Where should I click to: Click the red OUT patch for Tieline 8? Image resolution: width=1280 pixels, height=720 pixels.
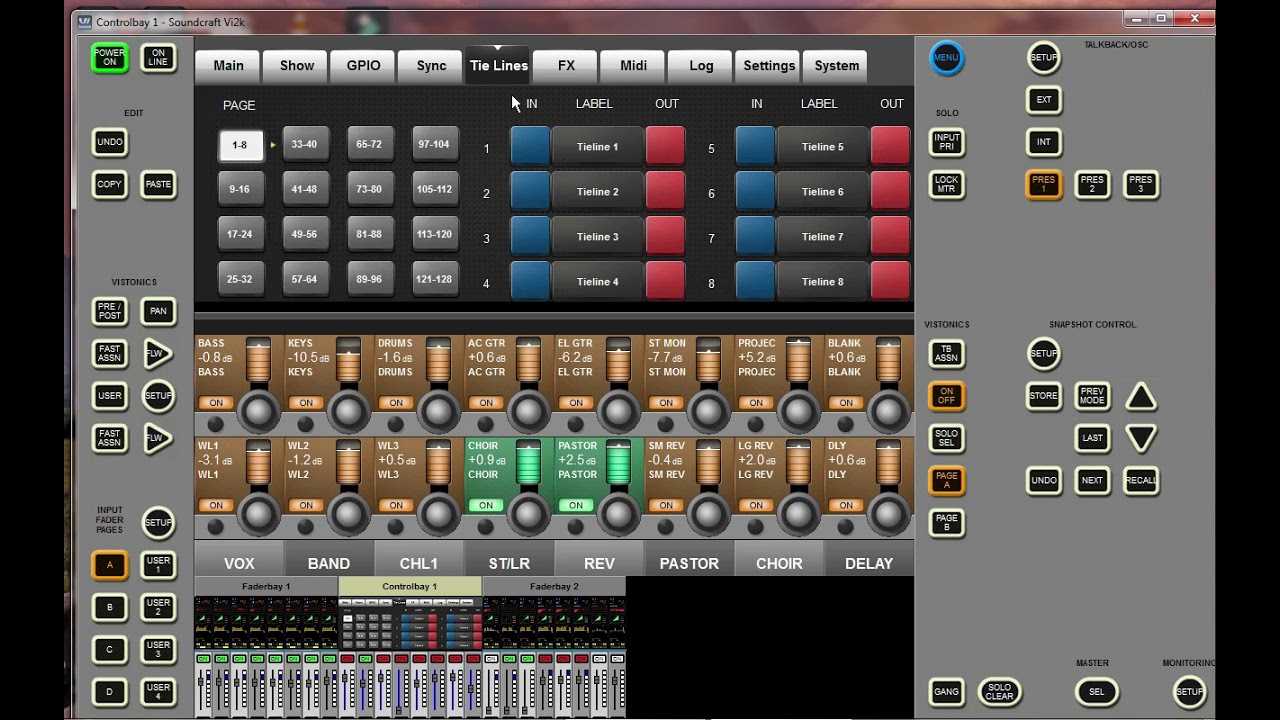pos(890,281)
